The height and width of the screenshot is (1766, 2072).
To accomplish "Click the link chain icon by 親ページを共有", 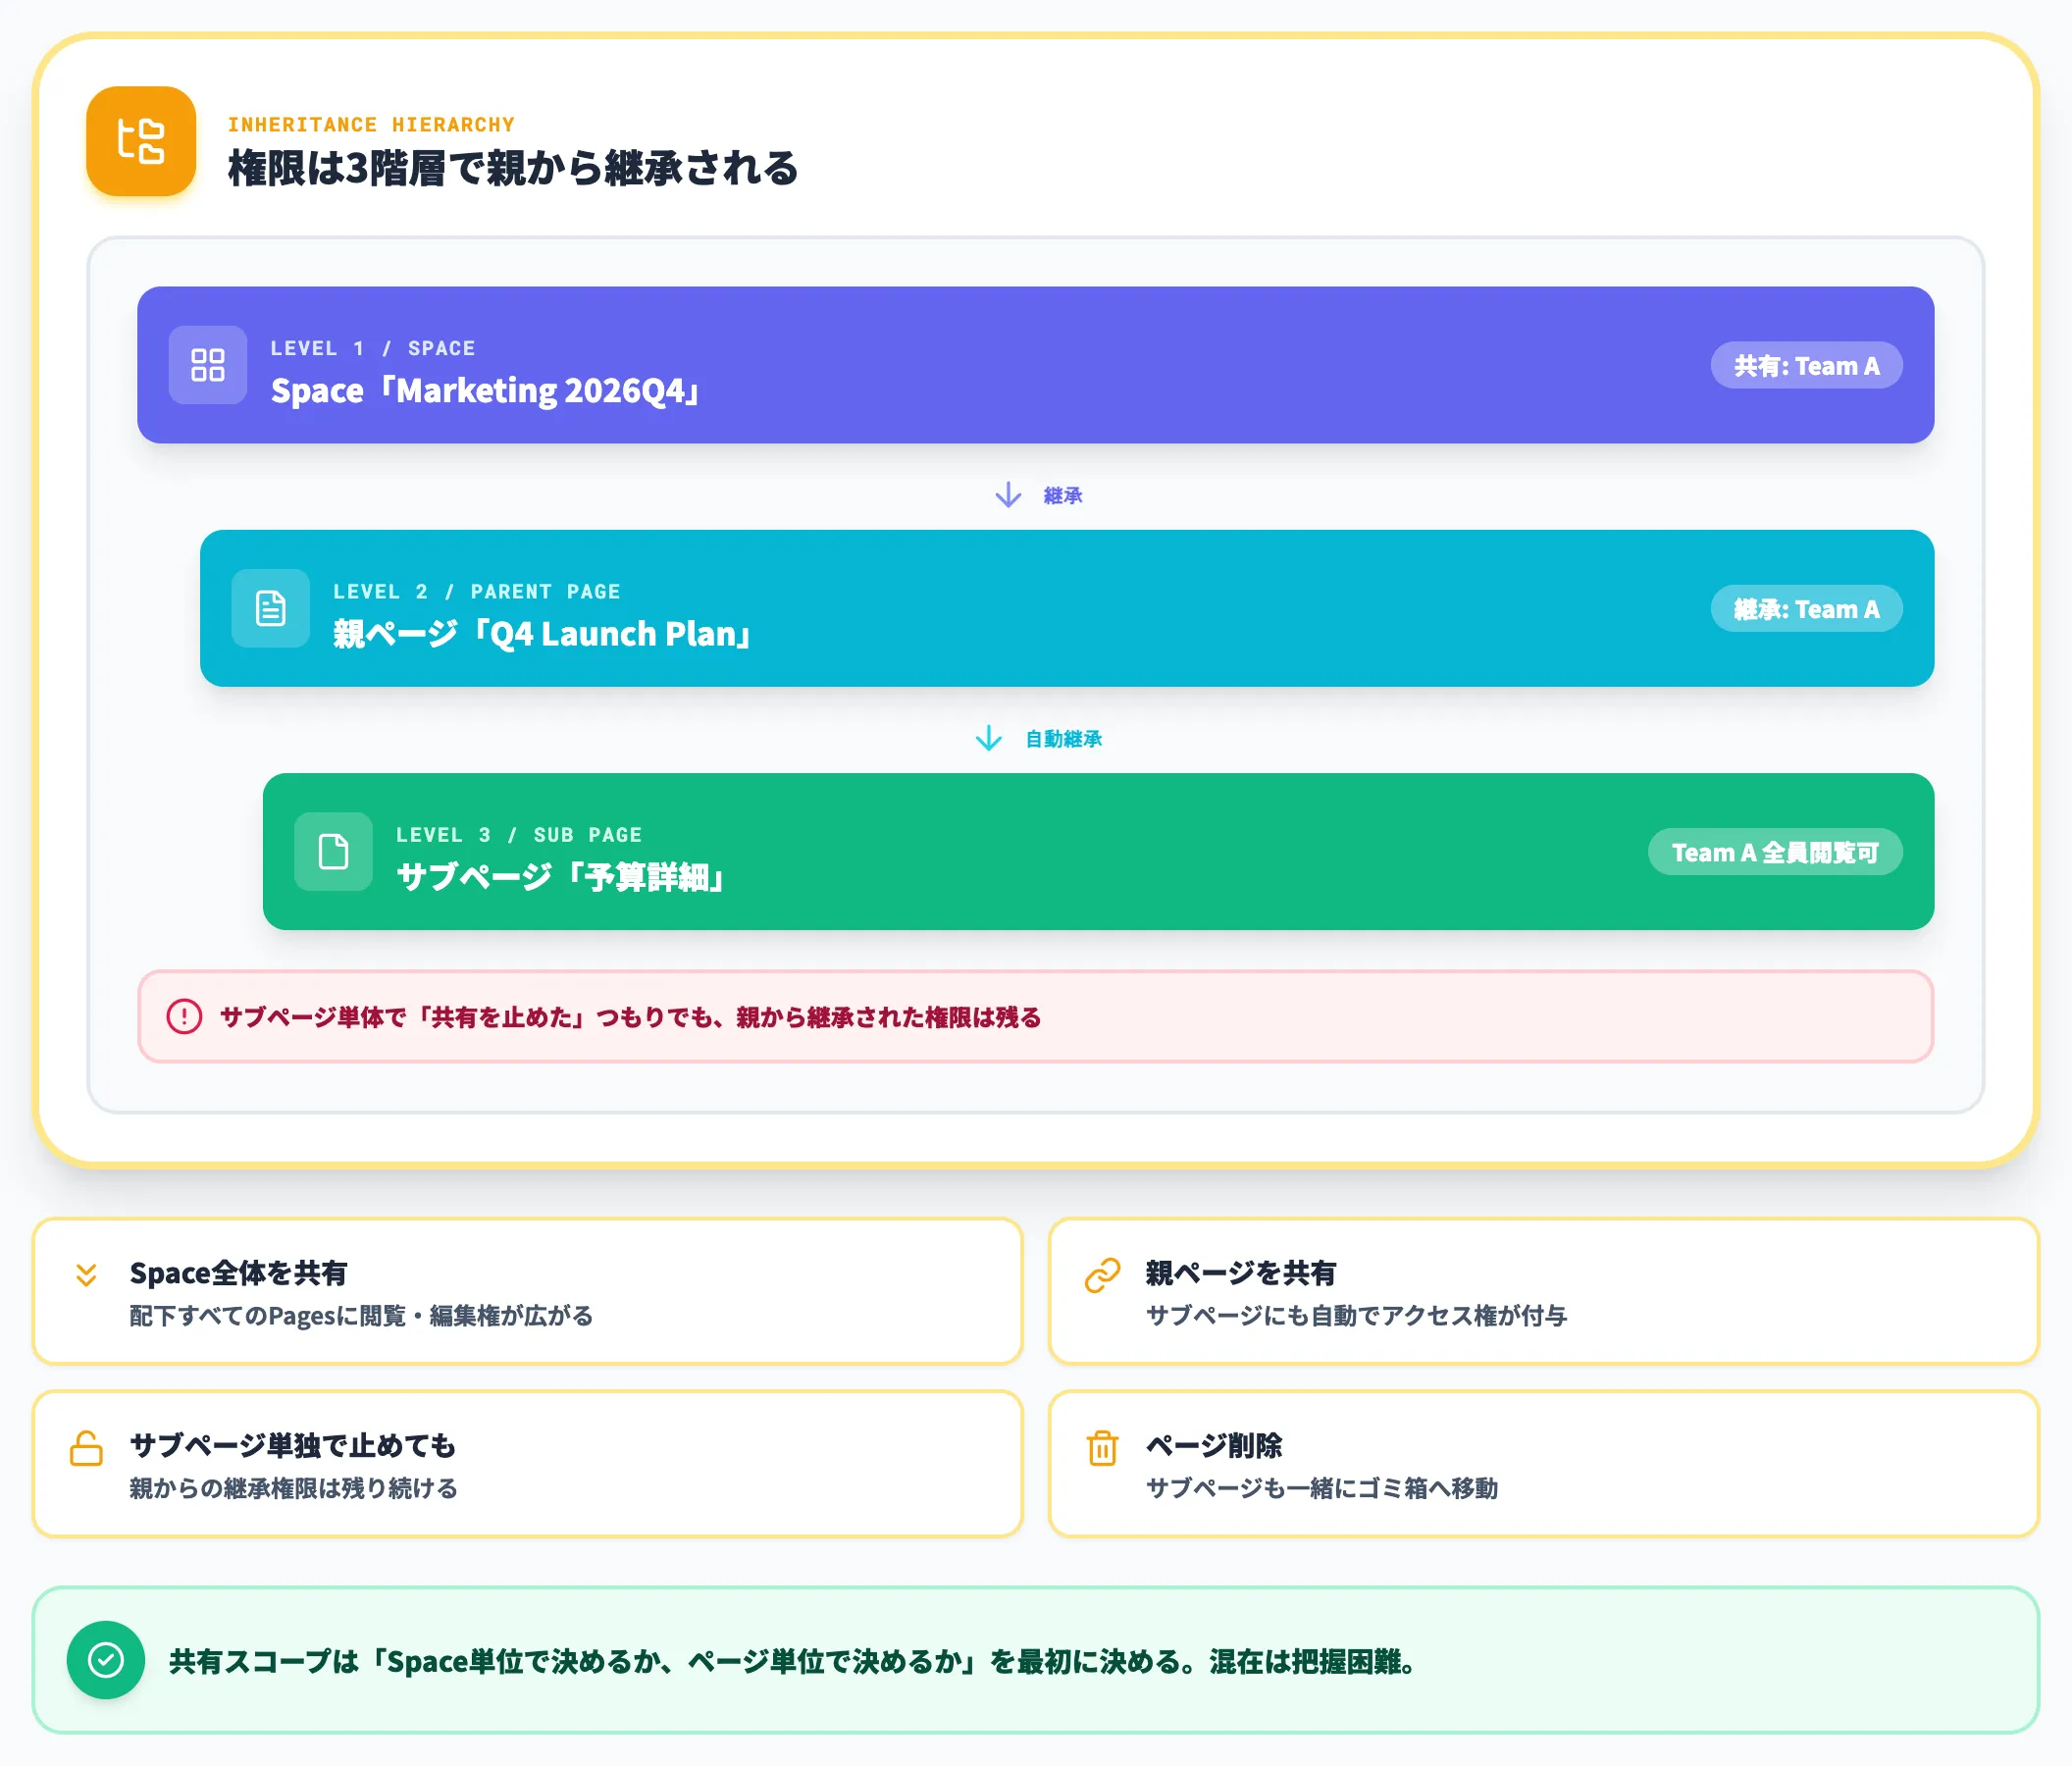I will click(x=1102, y=1275).
